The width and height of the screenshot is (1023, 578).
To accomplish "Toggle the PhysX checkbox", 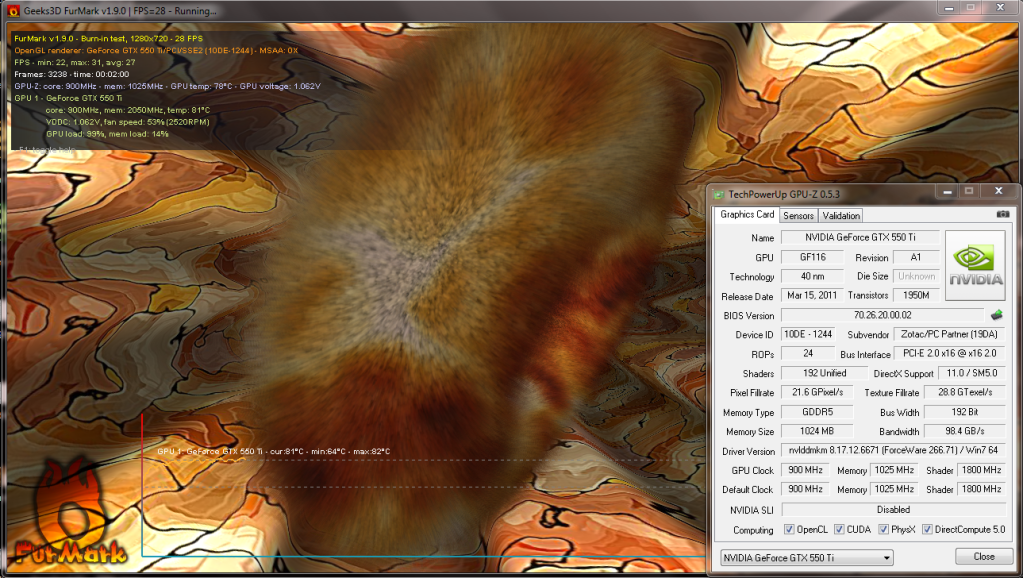I will point(883,529).
